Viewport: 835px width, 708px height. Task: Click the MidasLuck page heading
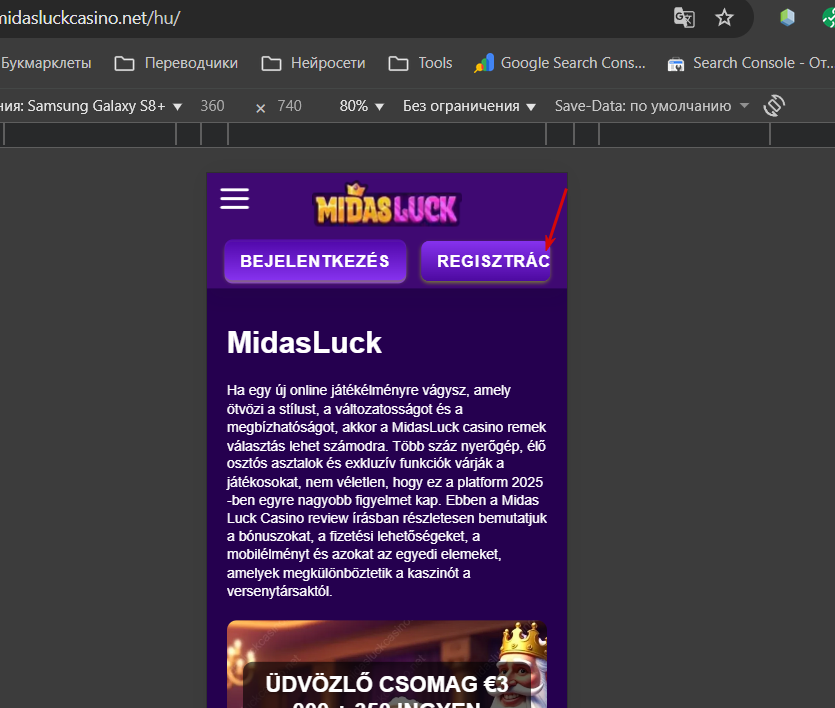(304, 342)
